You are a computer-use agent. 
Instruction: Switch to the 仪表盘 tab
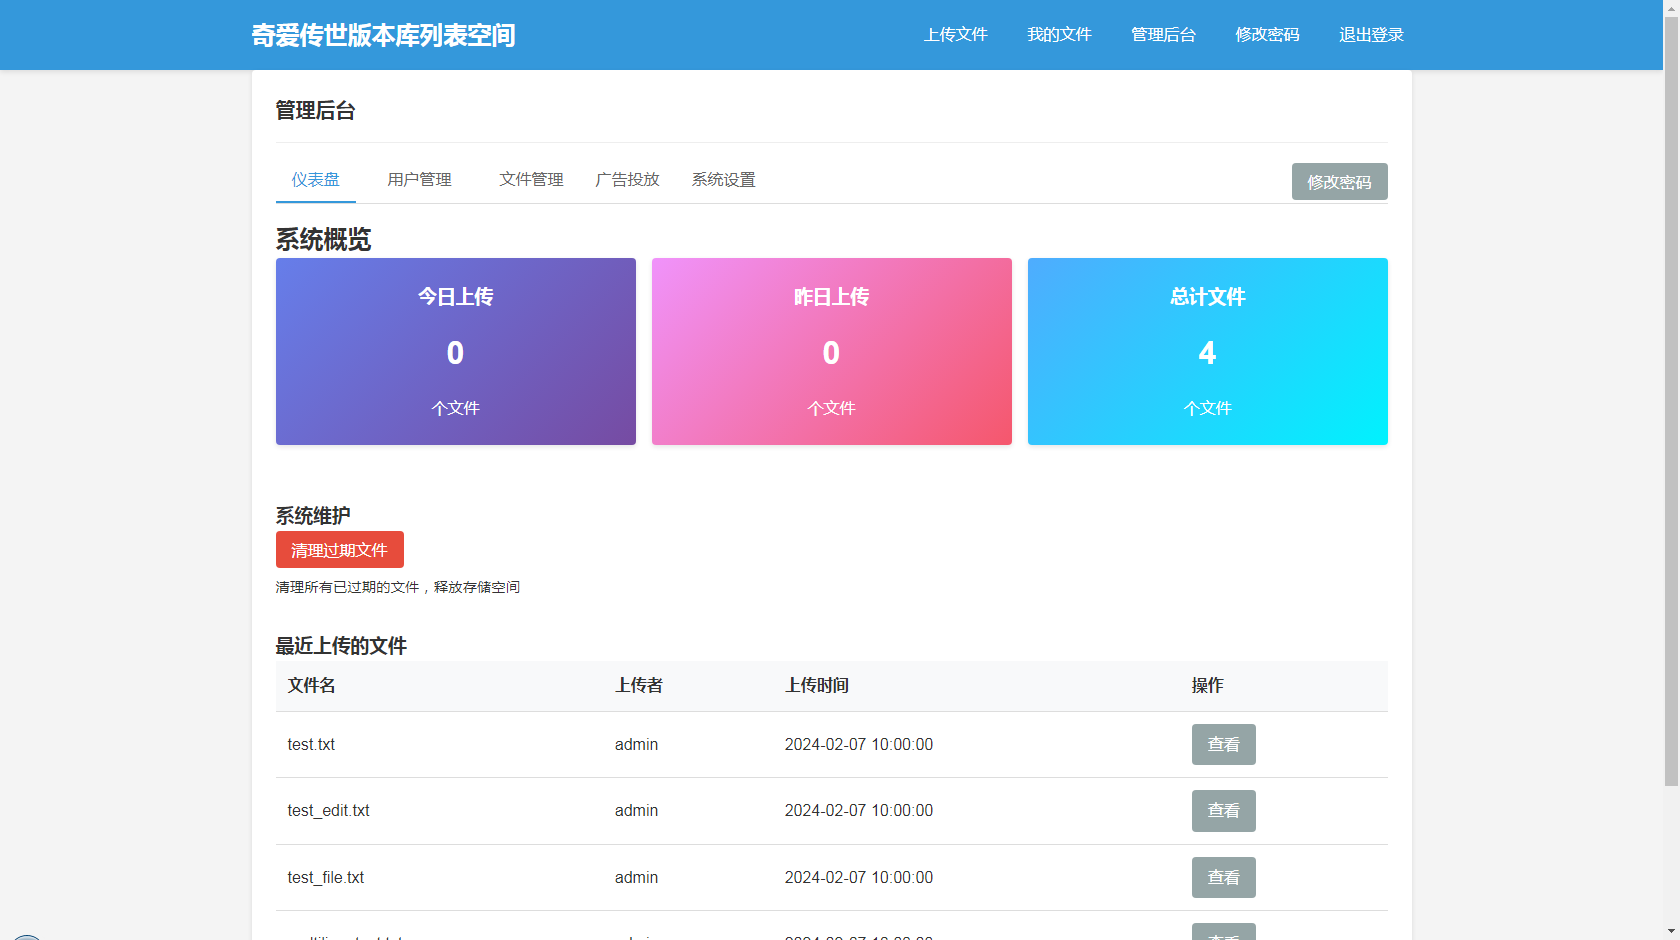click(315, 180)
